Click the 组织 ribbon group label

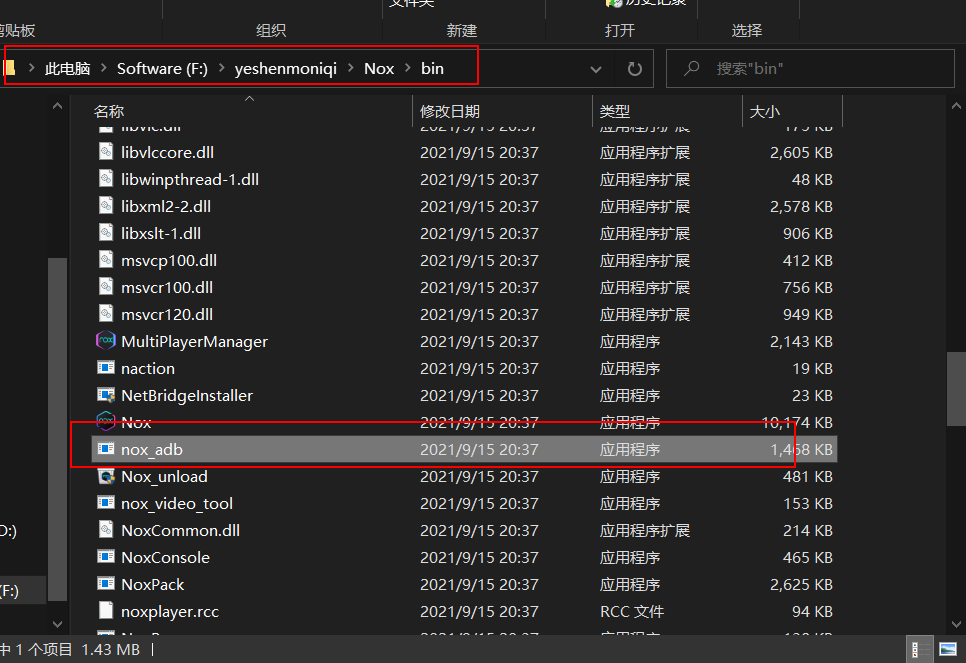click(x=271, y=30)
